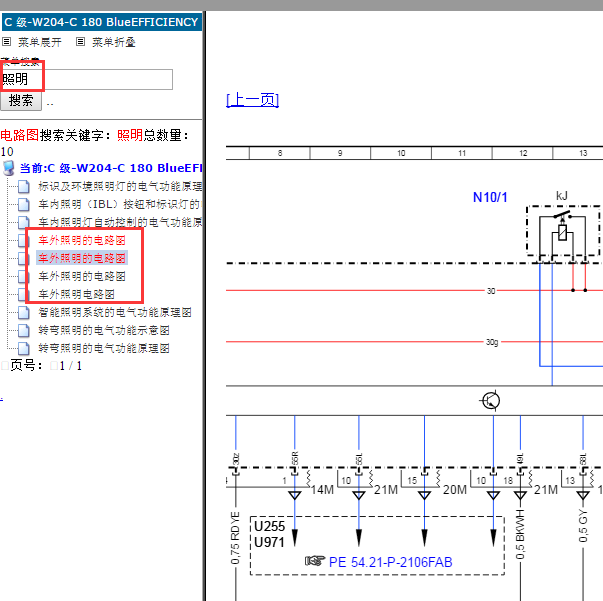
Task: Open 智能照明系统的电气功能原理图 entry
Action: pos(115,312)
